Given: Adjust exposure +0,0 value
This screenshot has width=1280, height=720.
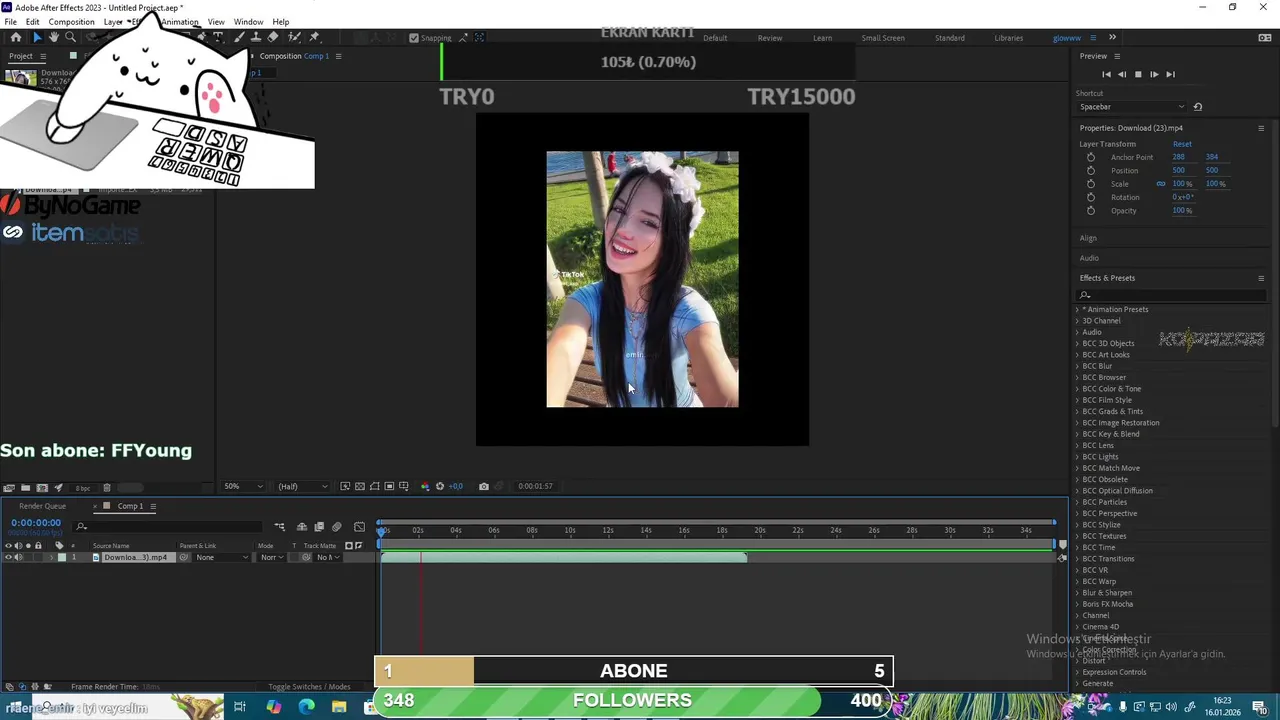Looking at the screenshot, I should 456,486.
